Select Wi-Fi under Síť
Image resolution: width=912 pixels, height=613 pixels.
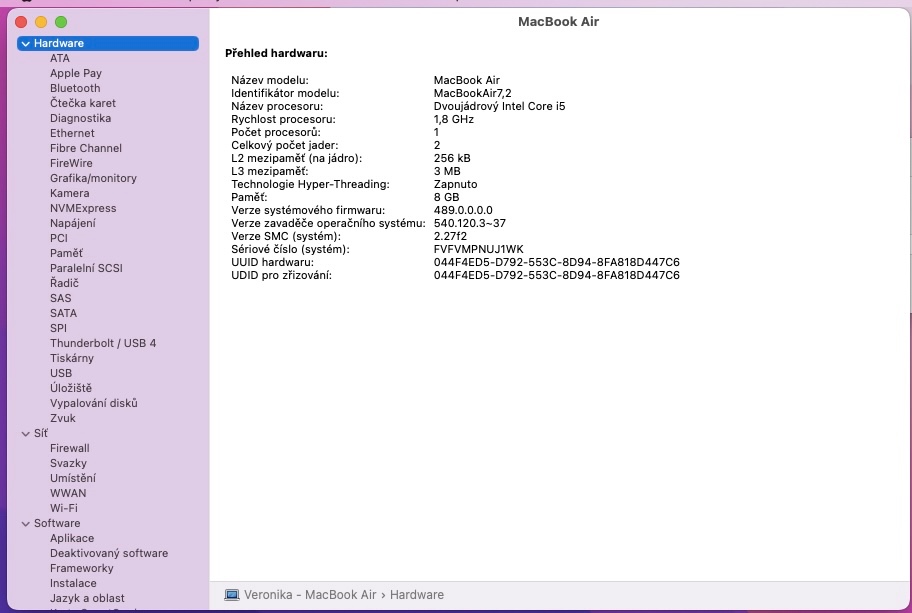coord(64,508)
